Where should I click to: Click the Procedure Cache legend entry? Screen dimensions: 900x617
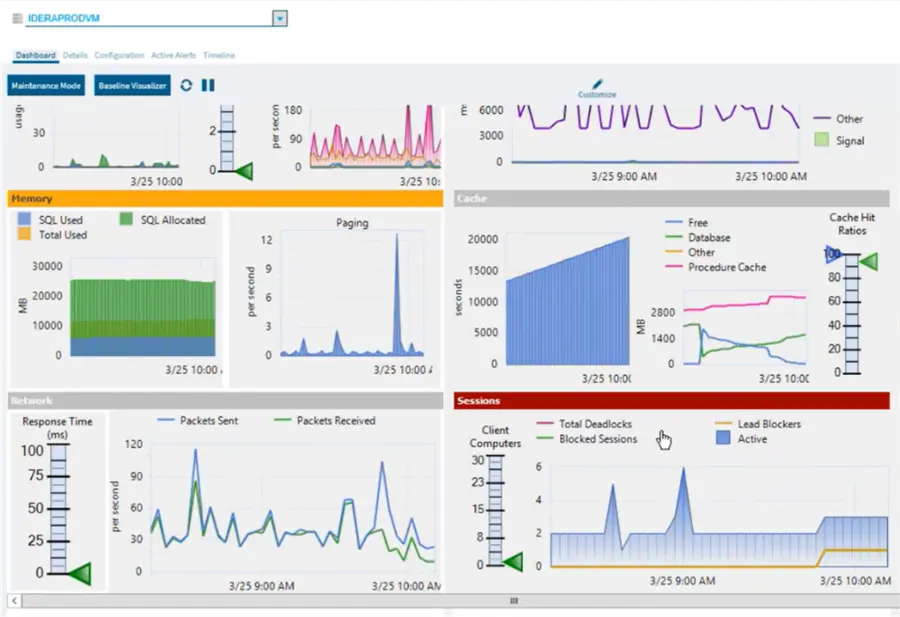click(x=715, y=267)
